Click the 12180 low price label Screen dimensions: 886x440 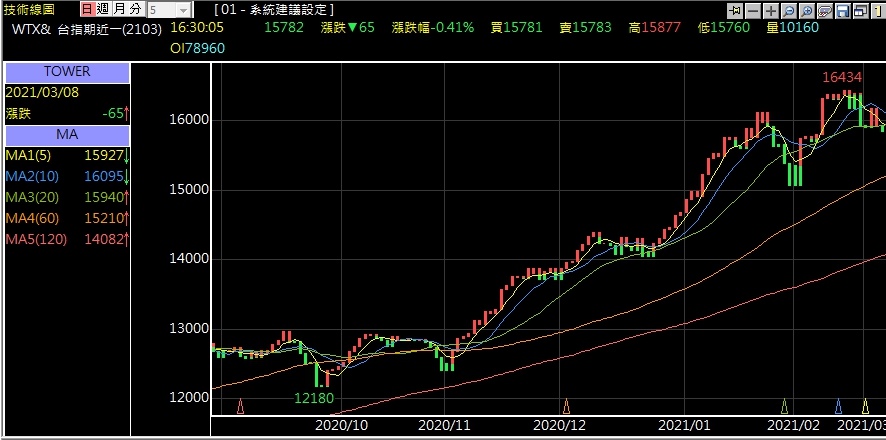pos(314,398)
